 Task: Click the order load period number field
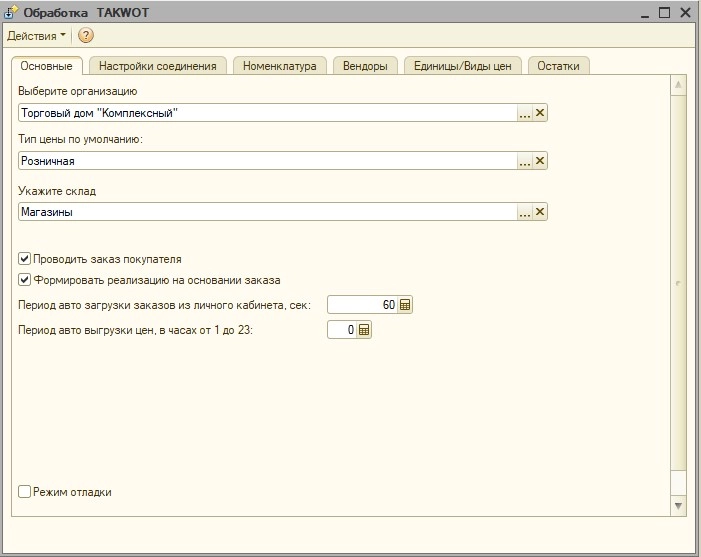362,305
